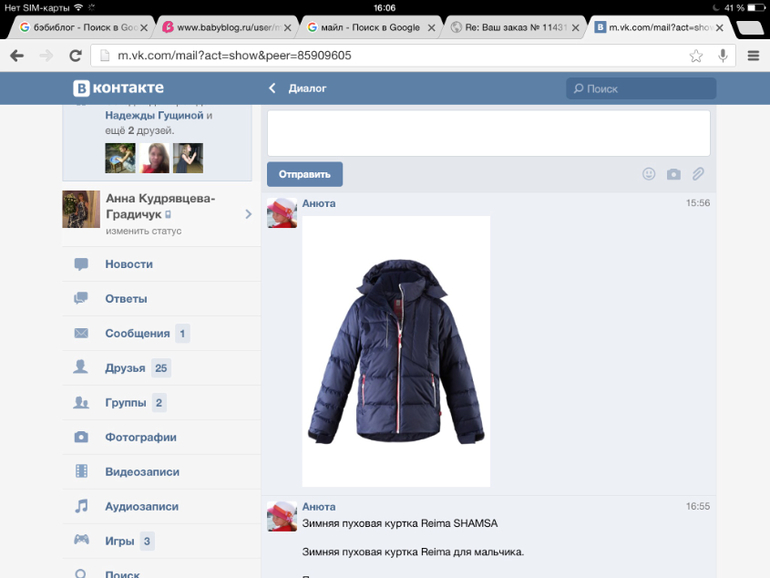Open Сообщения in sidebar
Image resolution: width=770 pixels, height=578 pixels.
[137, 333]
